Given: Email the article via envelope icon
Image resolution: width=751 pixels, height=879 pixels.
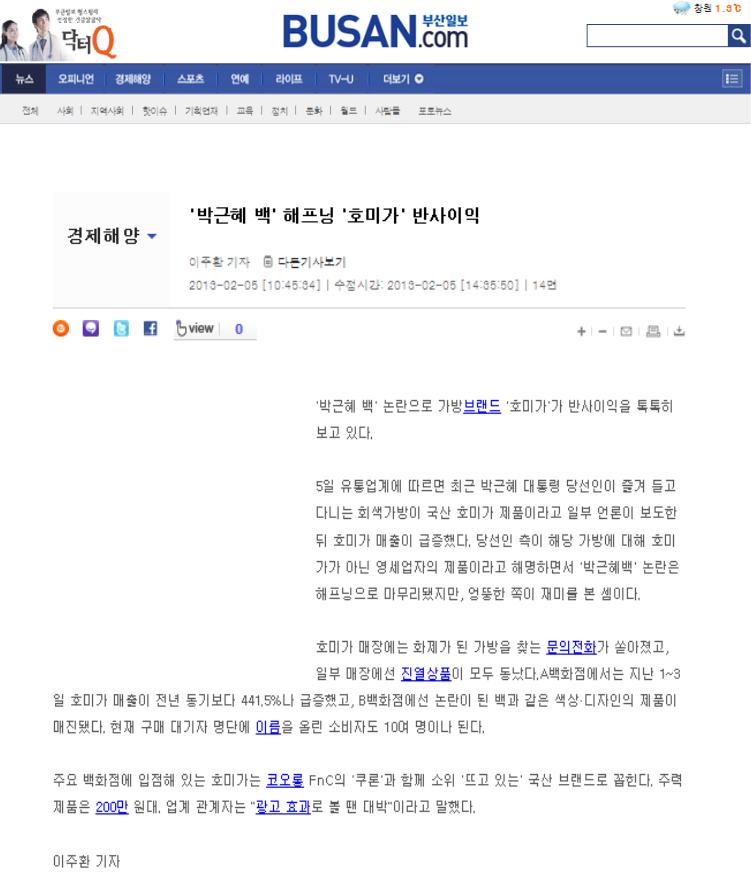Looking at the screenshot, I should (x=626, y=330).
